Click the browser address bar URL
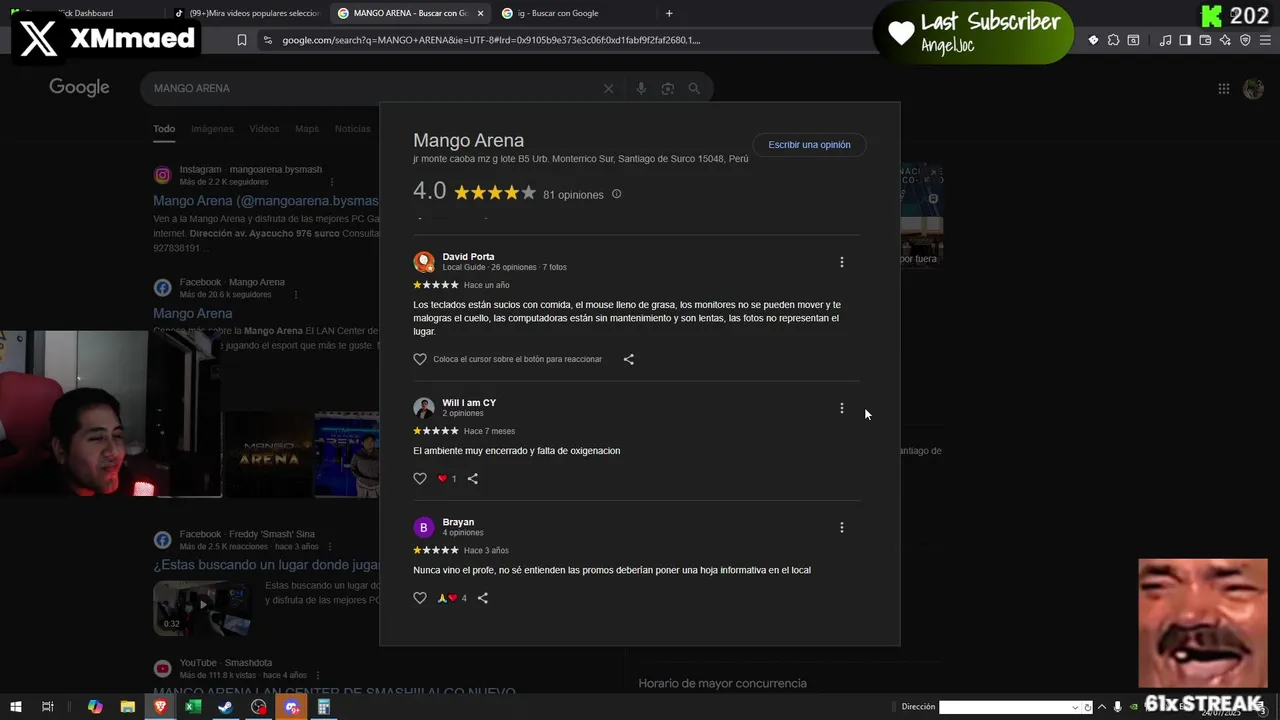Viewport: 1280px width, 720px height. [491, 40]
